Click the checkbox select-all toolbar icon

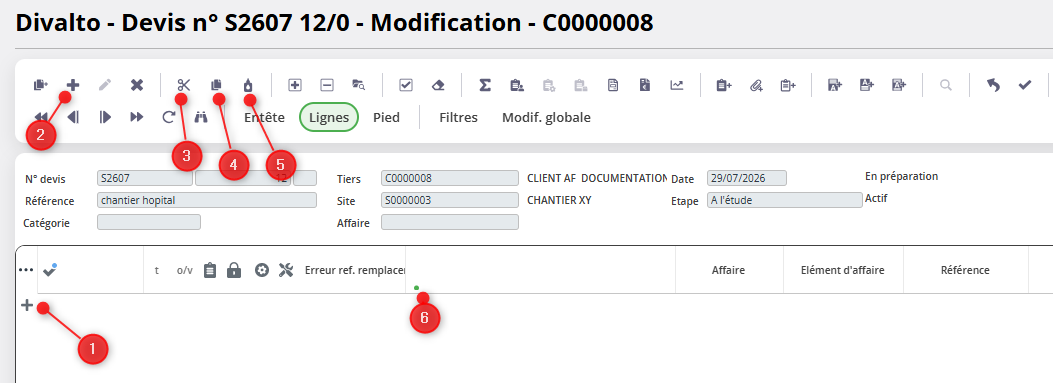[x=406, y=85]
